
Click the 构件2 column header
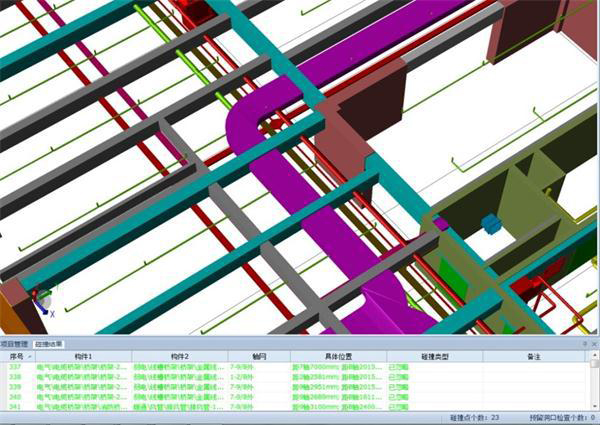(x=180, y=357)
